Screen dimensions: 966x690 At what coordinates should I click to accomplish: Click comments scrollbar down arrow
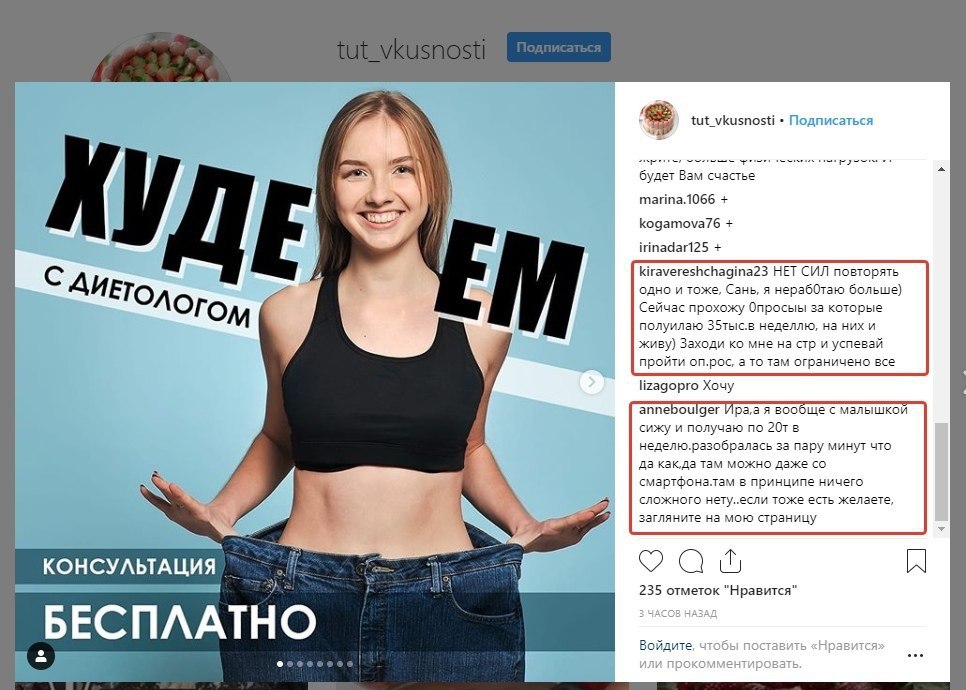pyautogui.click(x=941, y=529)
